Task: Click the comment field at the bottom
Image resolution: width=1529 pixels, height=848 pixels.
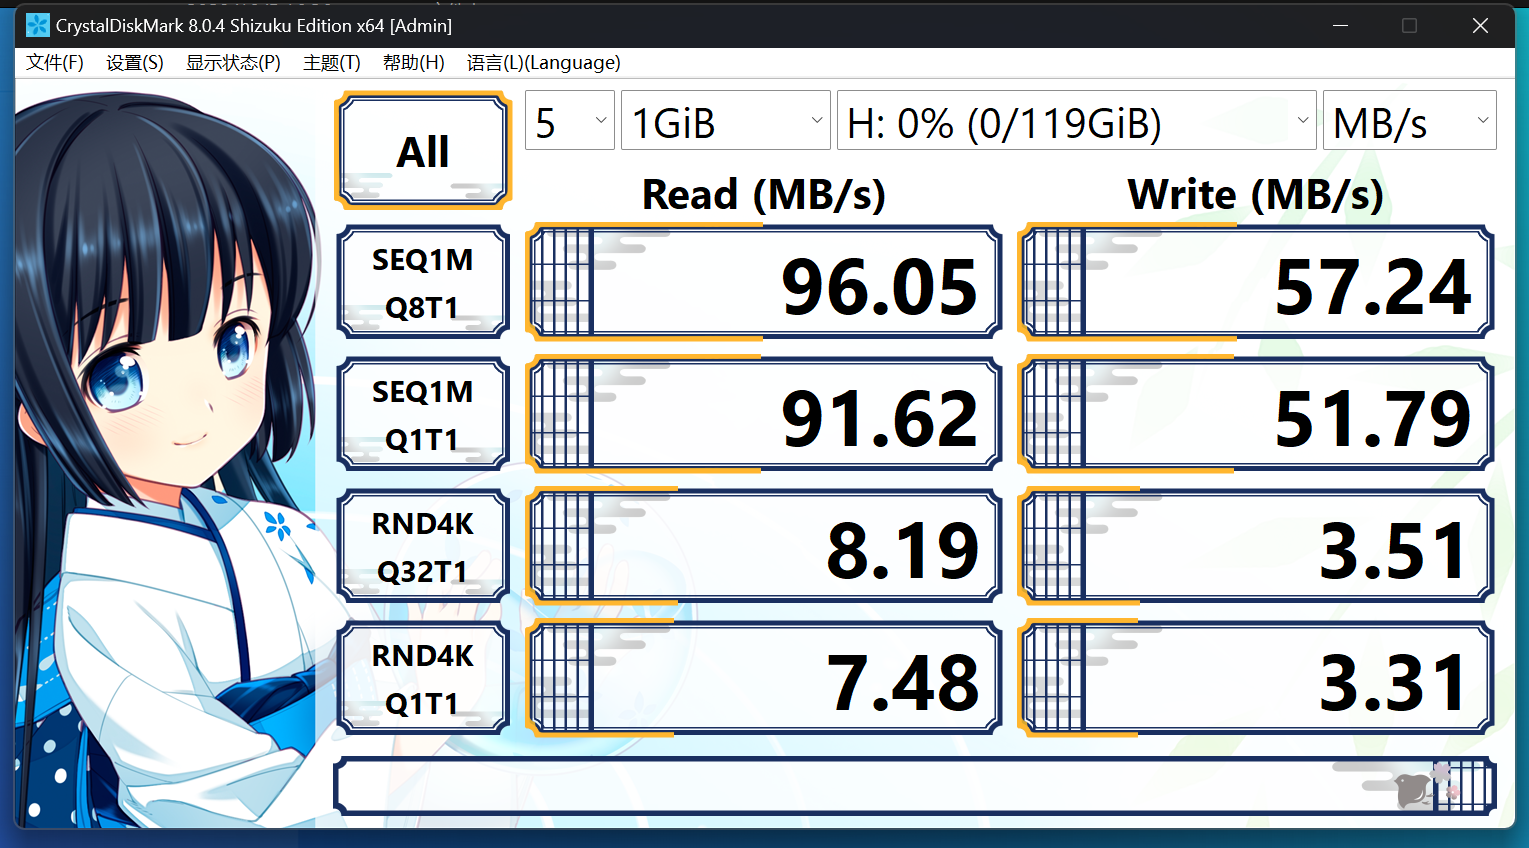Action: coord(915,785)
